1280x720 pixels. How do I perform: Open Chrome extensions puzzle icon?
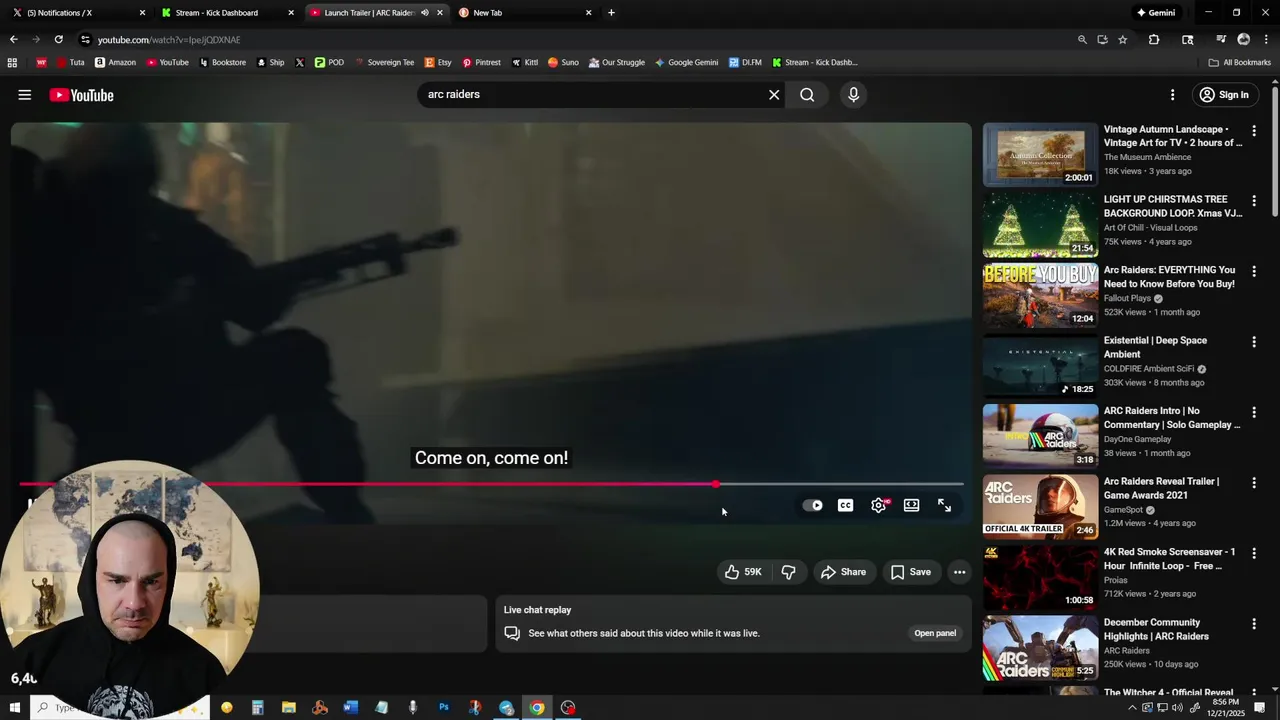point(1154,40)
